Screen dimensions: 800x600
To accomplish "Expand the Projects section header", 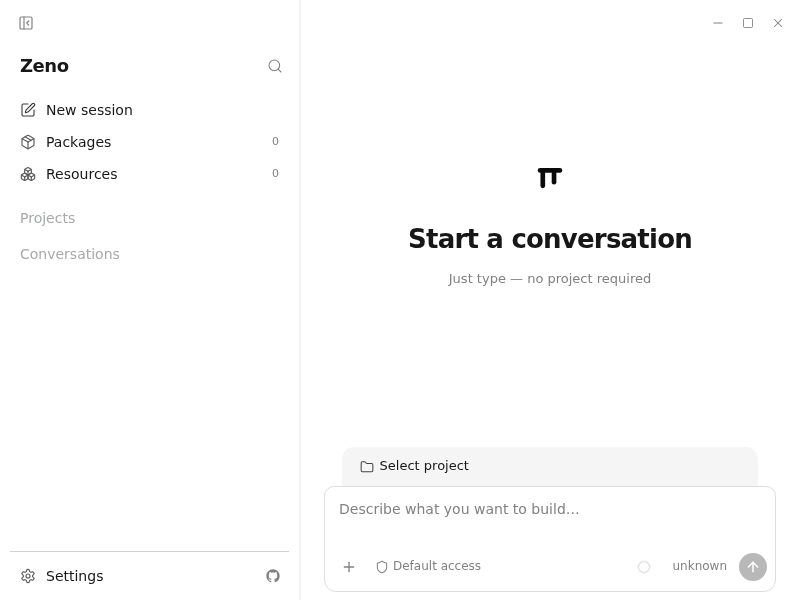I will pos(47,218).
